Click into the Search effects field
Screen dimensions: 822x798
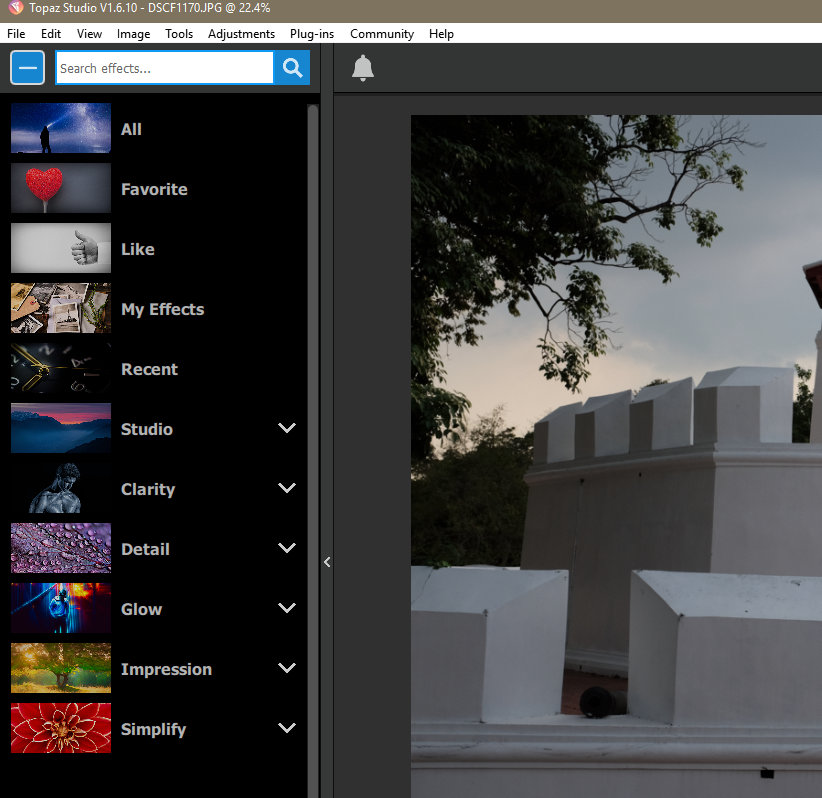coord(164,68)
